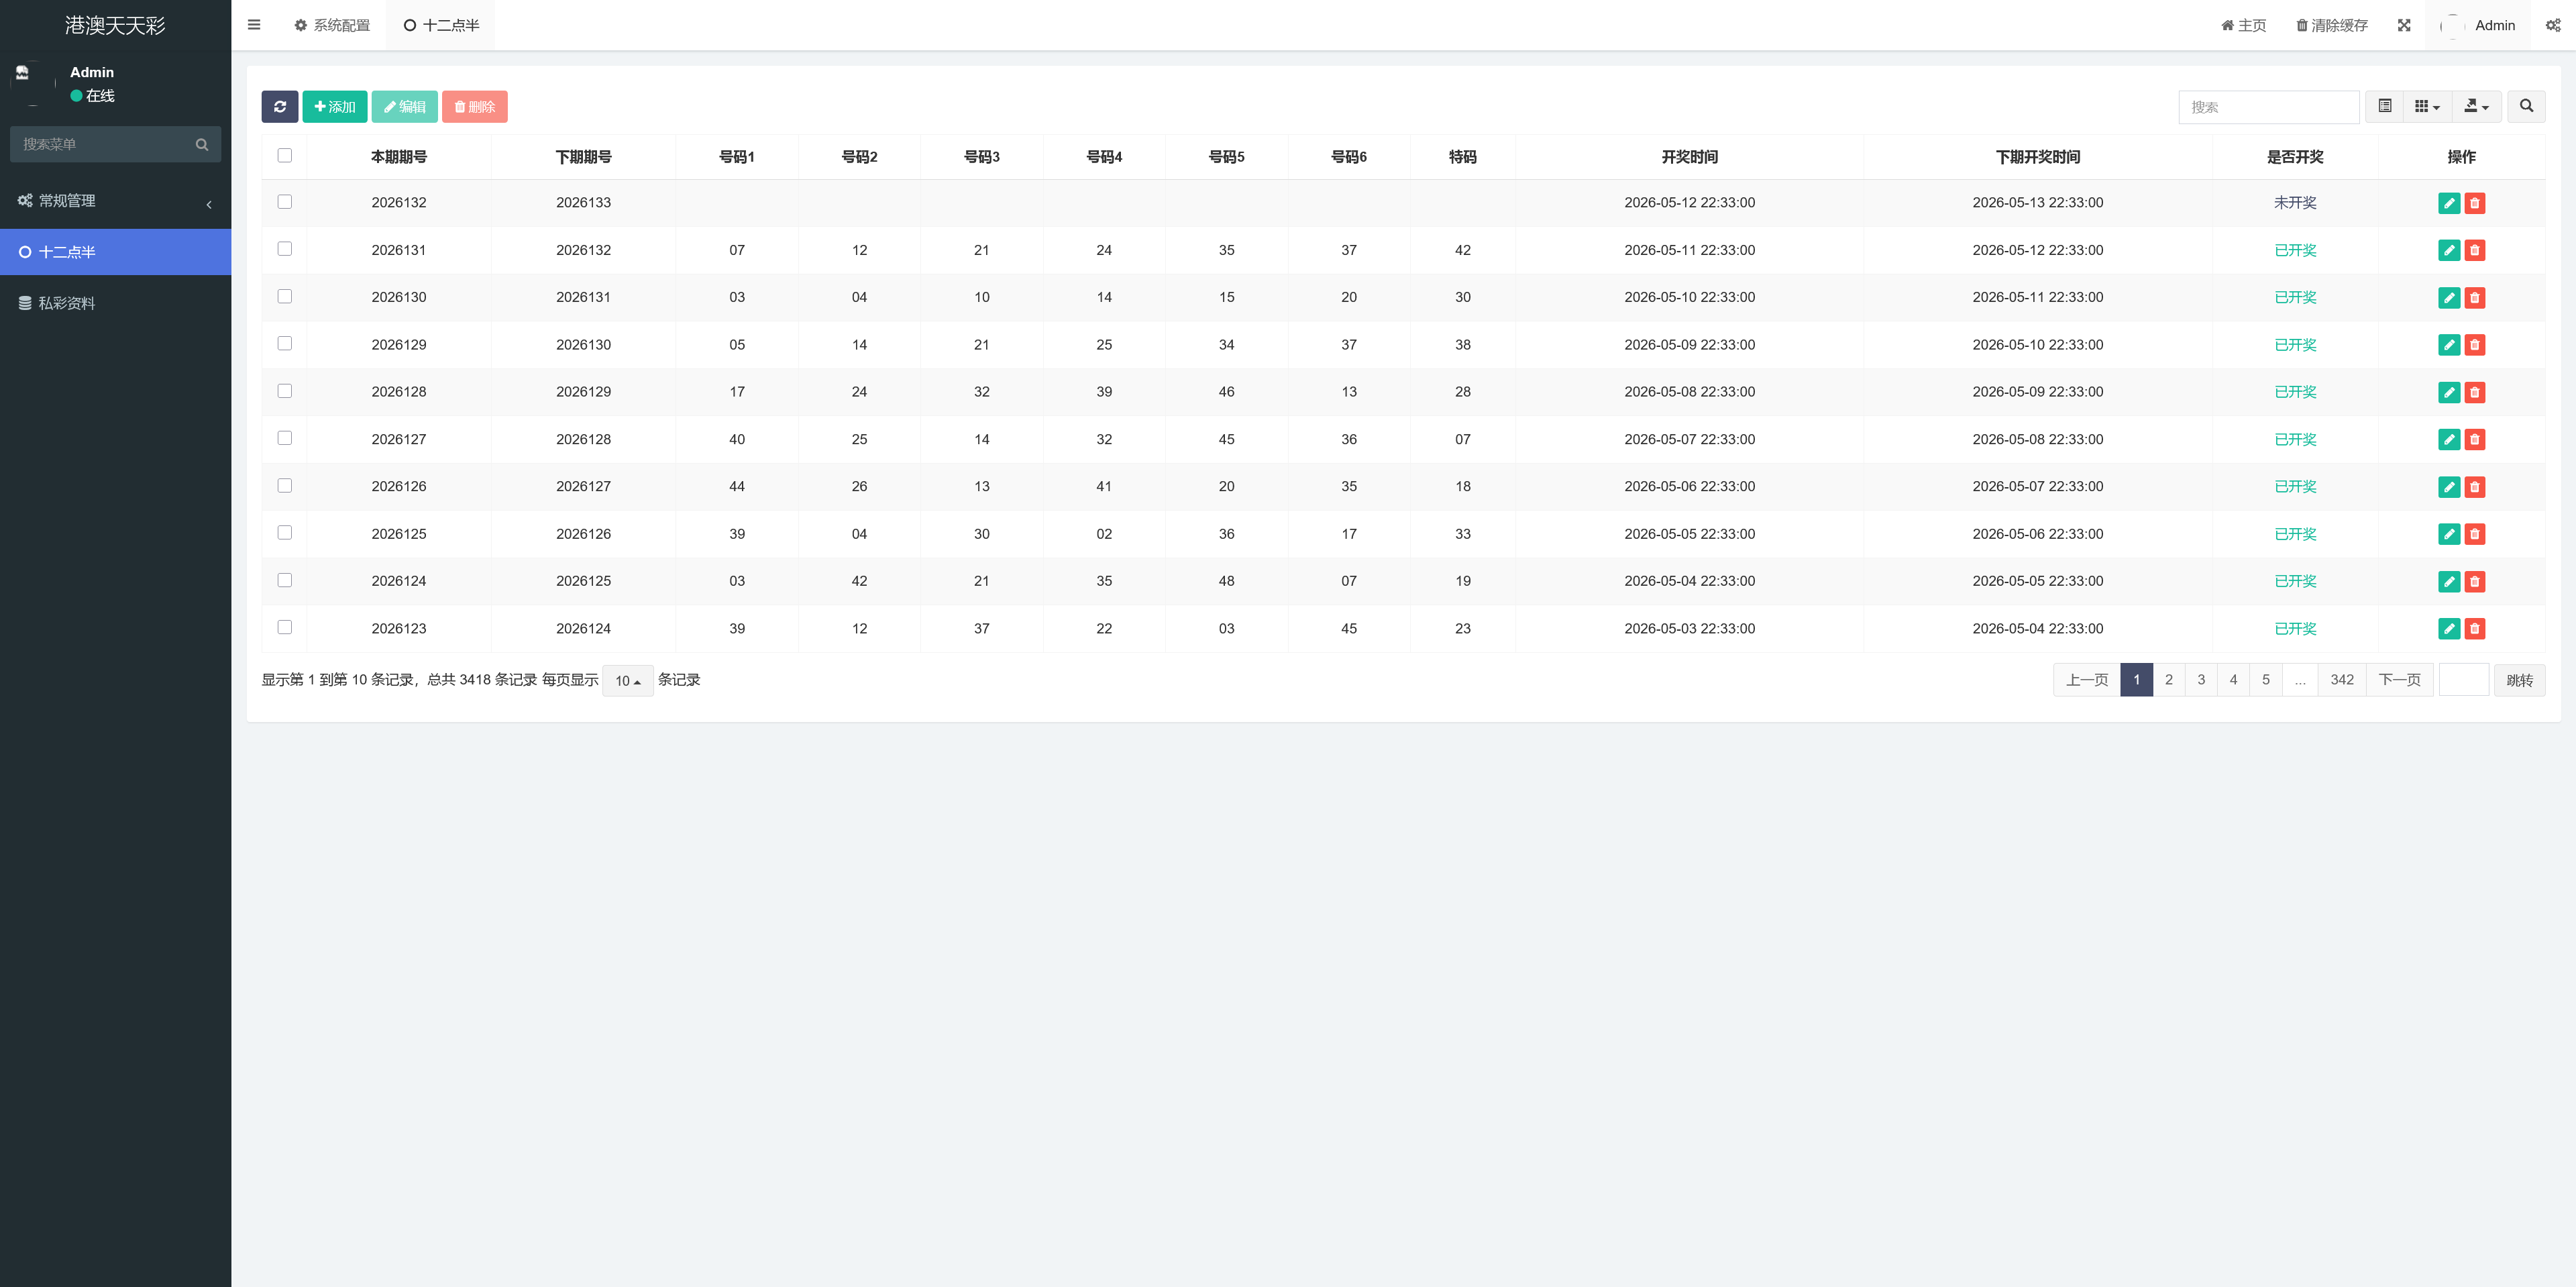Click the green 添加 button

[x=335, y=107]
